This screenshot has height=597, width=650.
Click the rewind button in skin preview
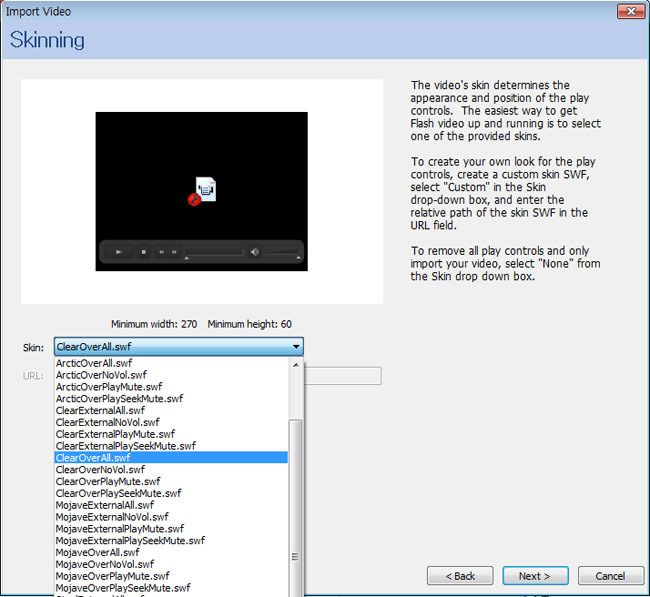(161, 252)
